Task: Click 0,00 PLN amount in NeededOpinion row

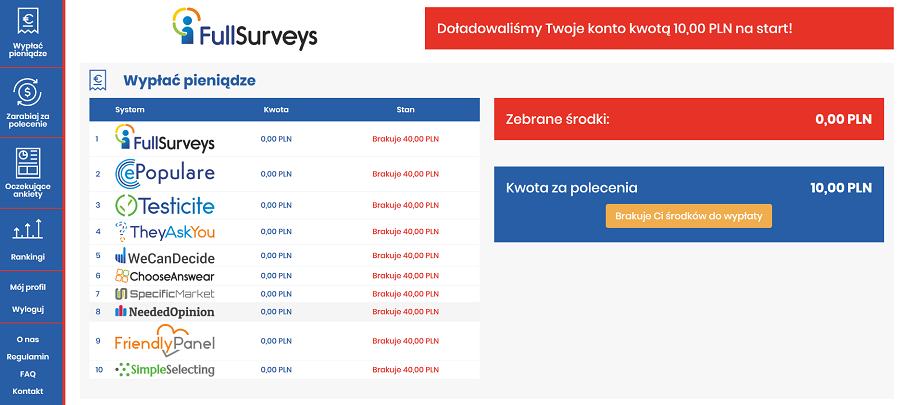Action: pos(276,311)
